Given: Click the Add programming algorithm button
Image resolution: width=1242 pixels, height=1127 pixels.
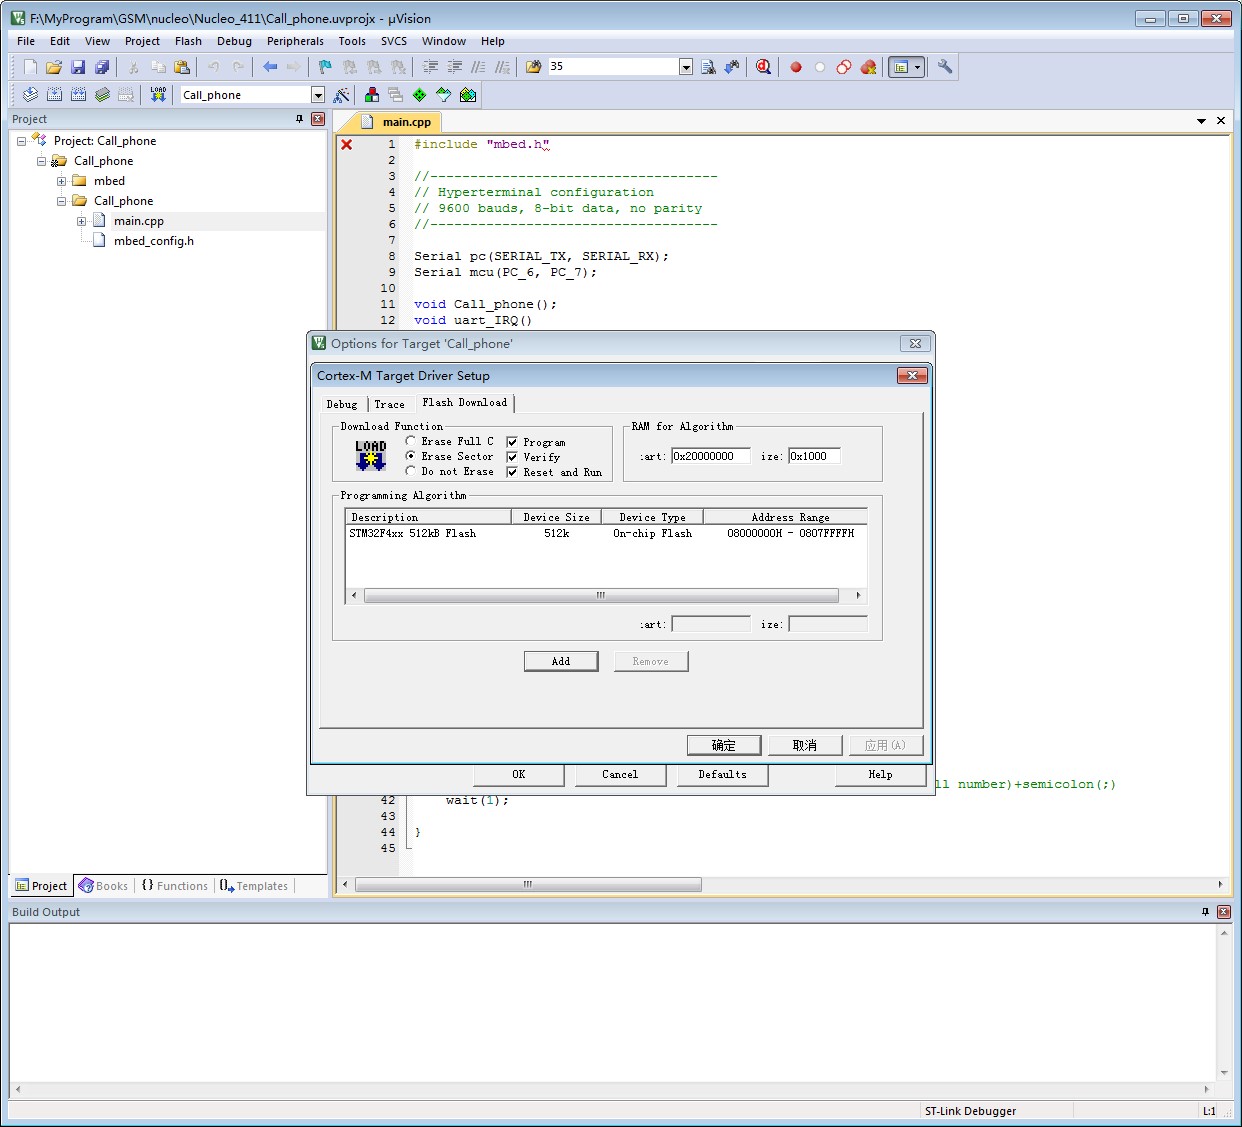Looking at the screenshot, I should coord(561,661).
